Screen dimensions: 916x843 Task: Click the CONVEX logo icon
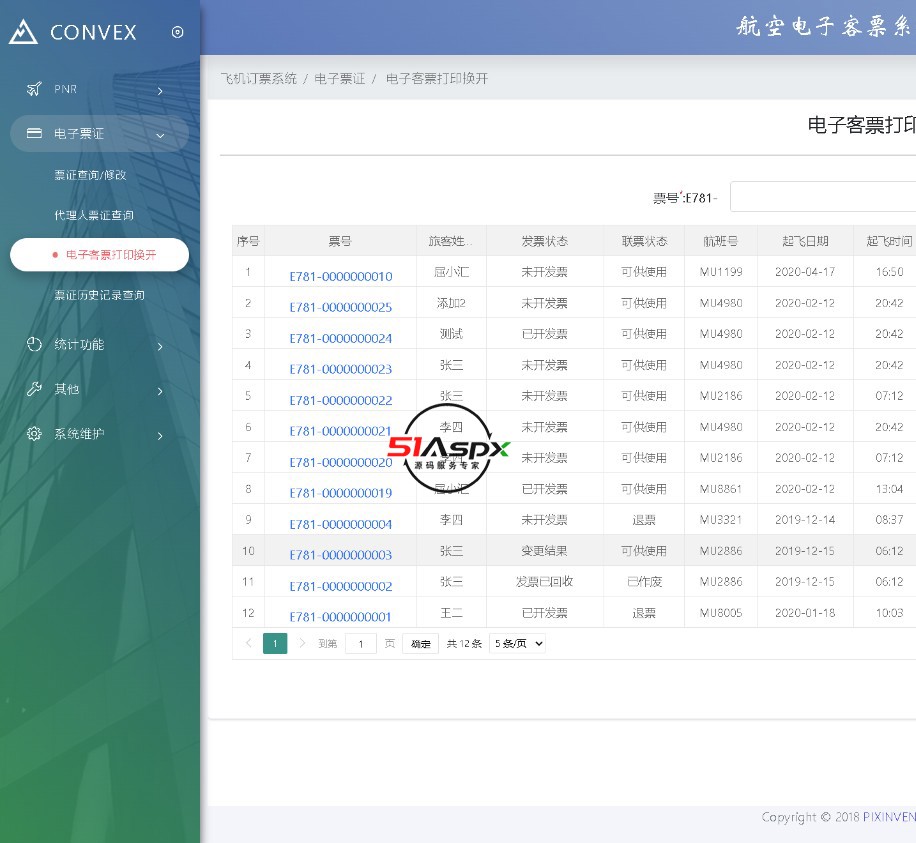(23, 32)
